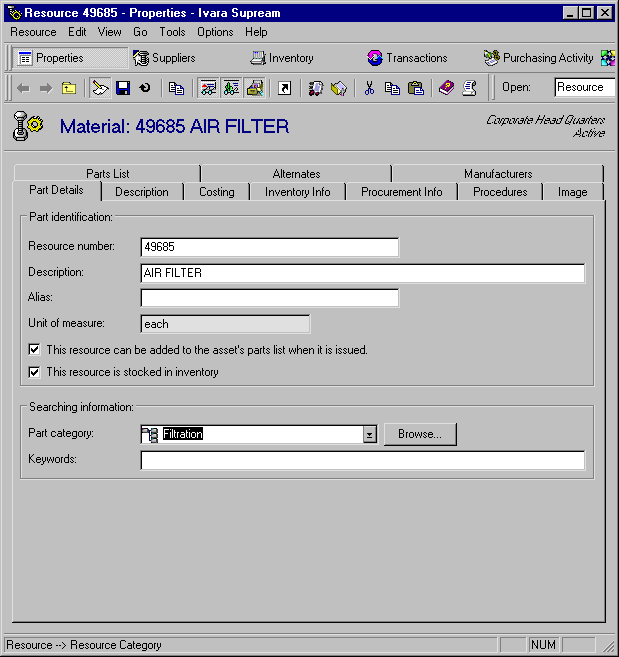Click into the empty Alias field
Image resolution: width=619 pixels, height=657 pixels.
(x=270, y=298)
